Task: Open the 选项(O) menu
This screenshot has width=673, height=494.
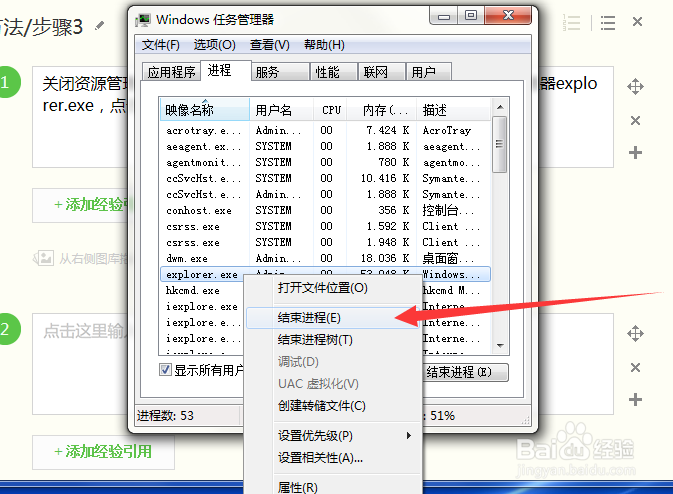Action: (214, 45)
